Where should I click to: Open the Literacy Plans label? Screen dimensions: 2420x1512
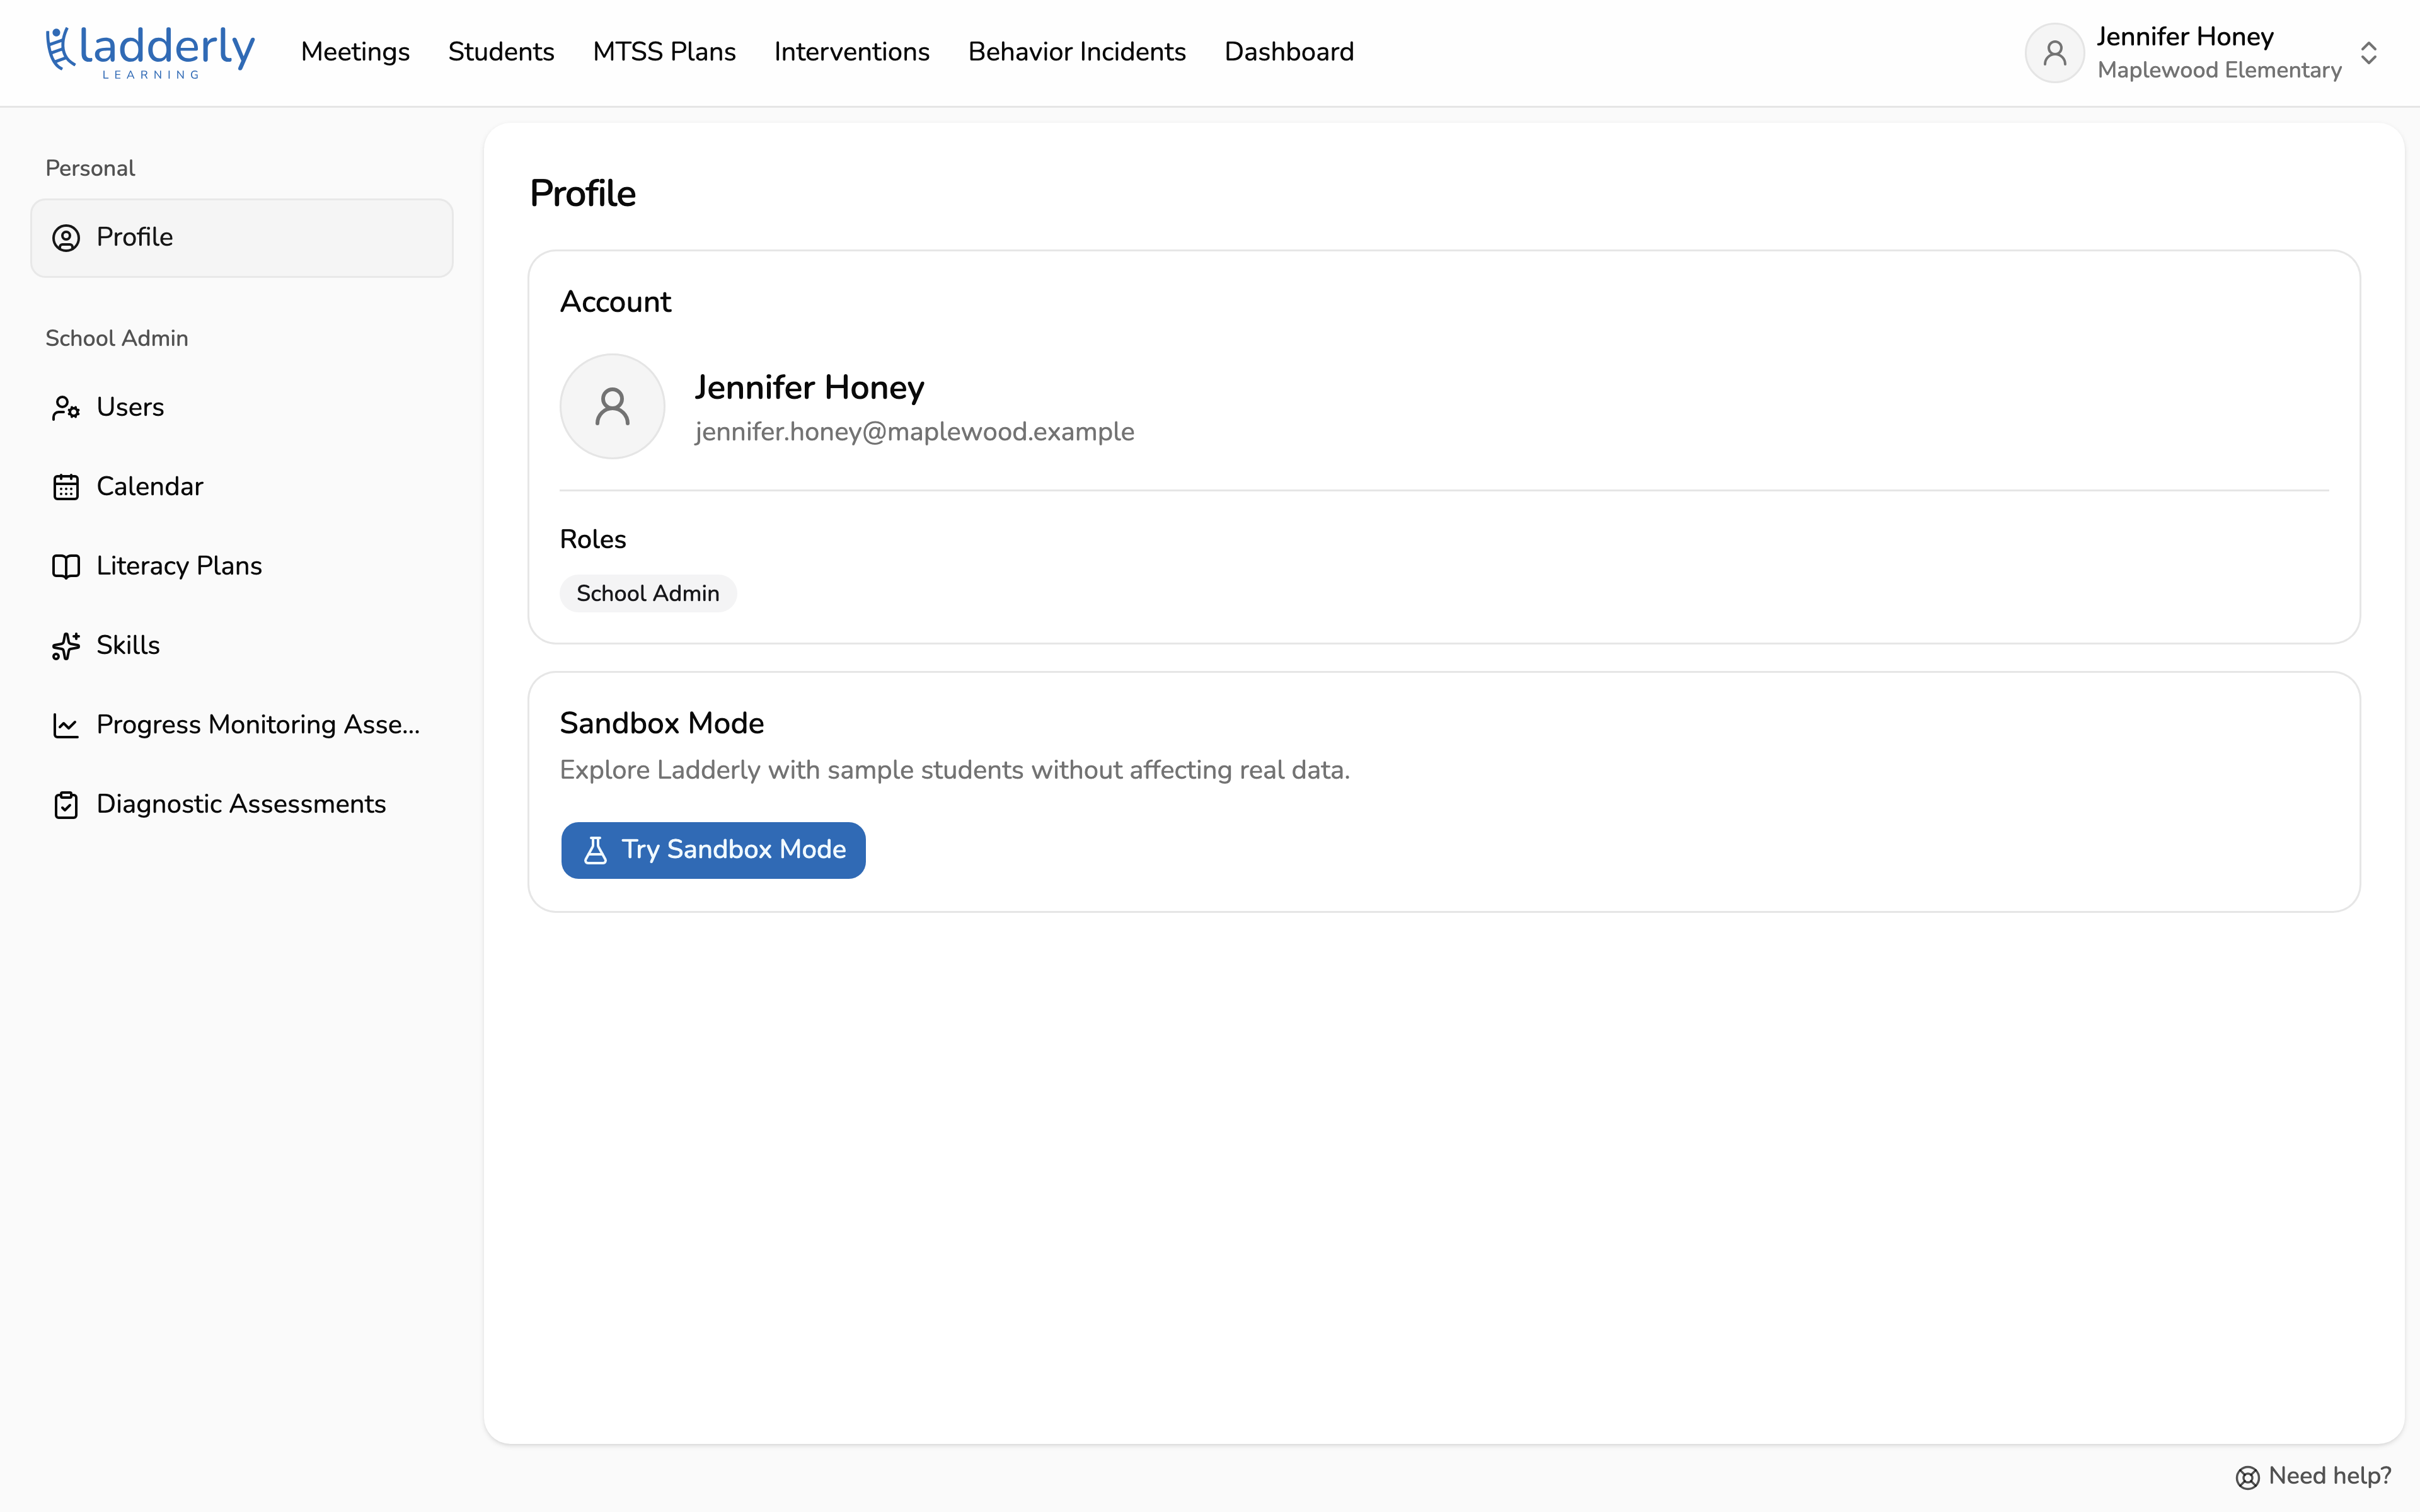click(179, 566)
